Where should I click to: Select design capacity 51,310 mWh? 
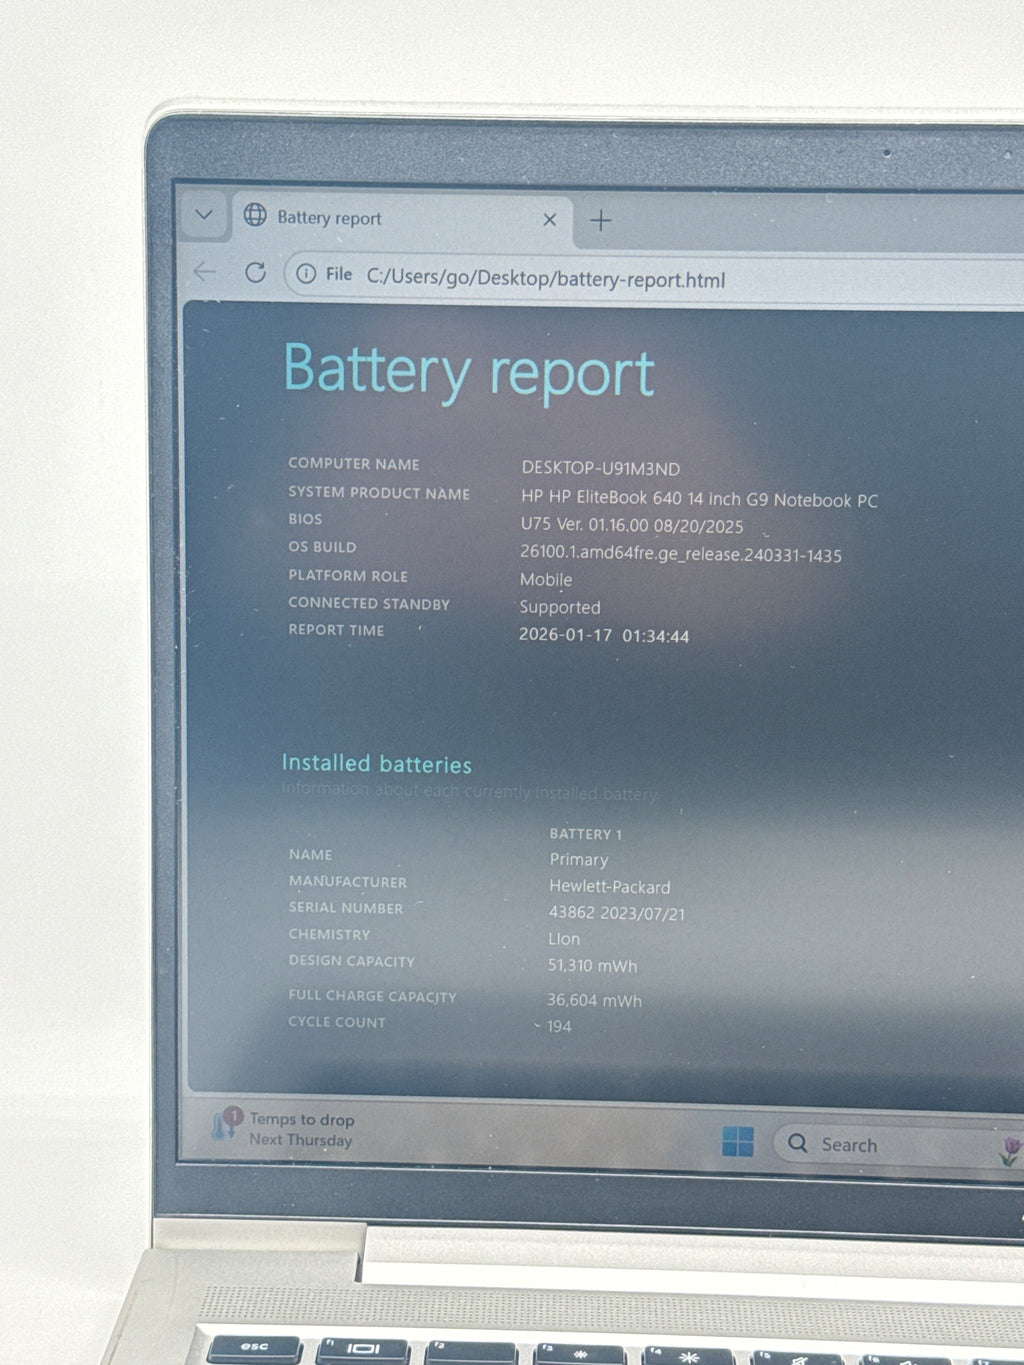coord(592,966)
